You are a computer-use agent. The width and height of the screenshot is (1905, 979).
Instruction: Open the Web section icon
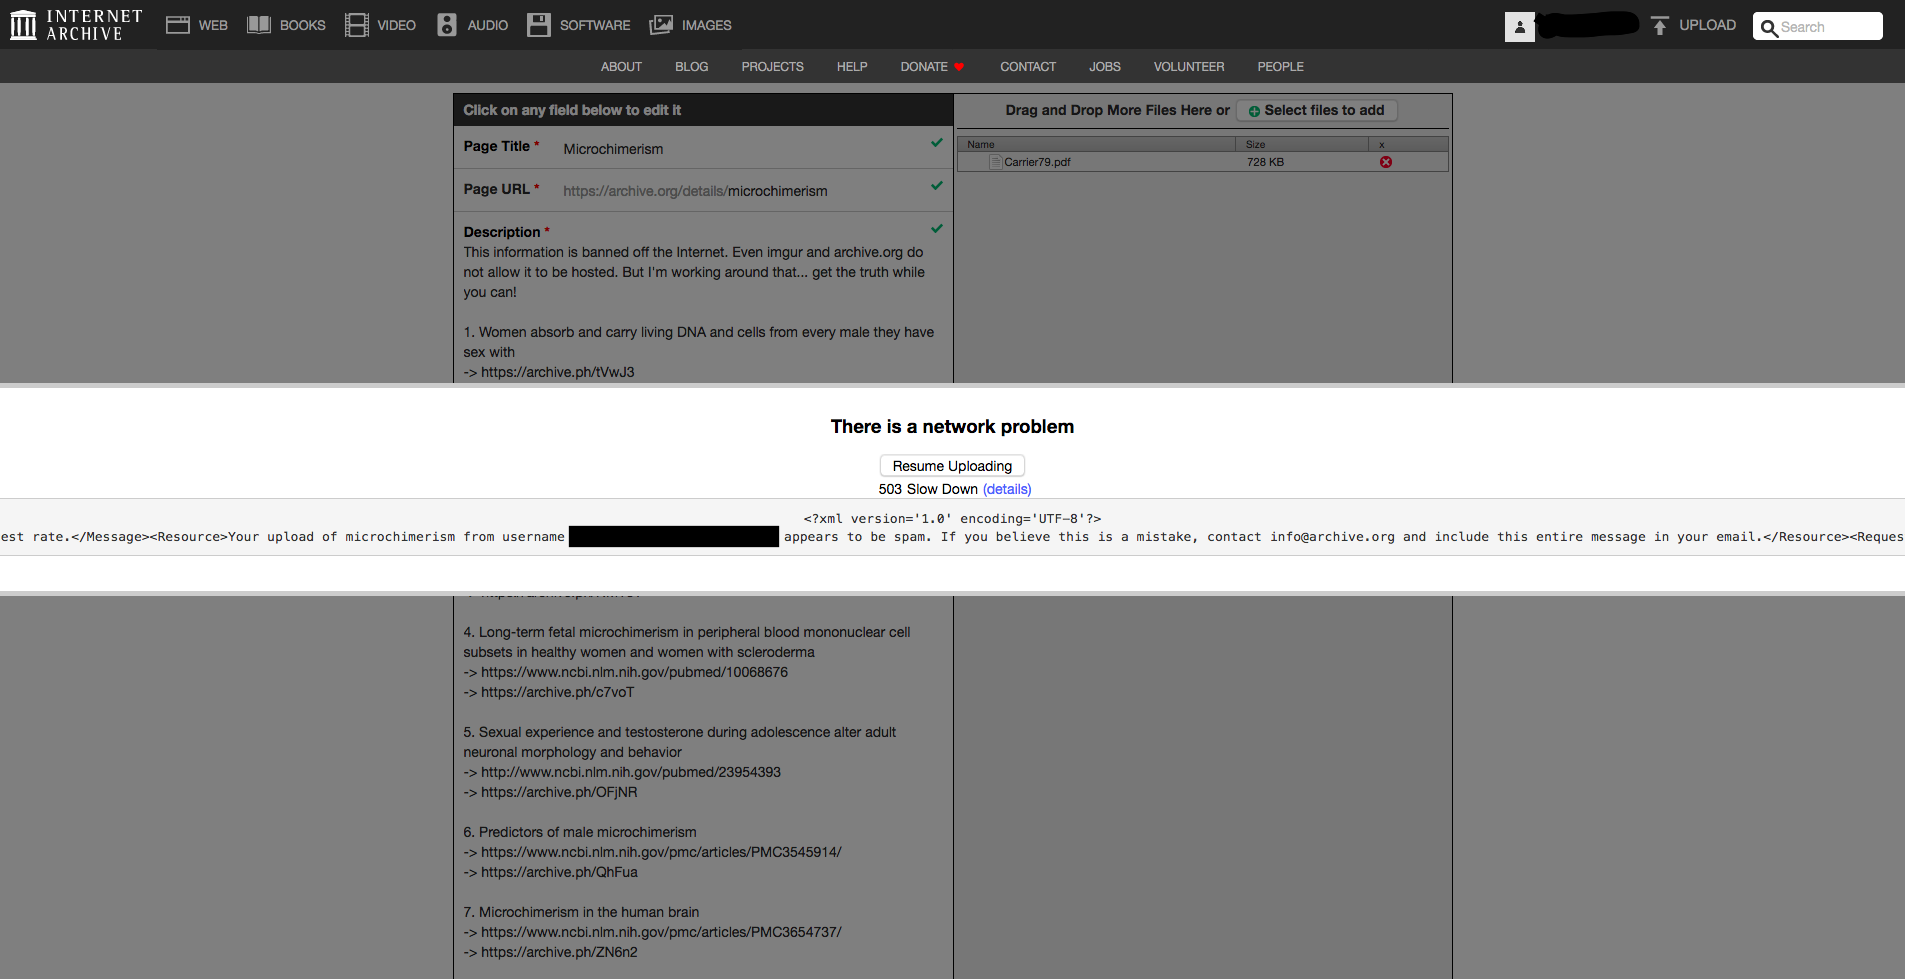click(178, 25)
